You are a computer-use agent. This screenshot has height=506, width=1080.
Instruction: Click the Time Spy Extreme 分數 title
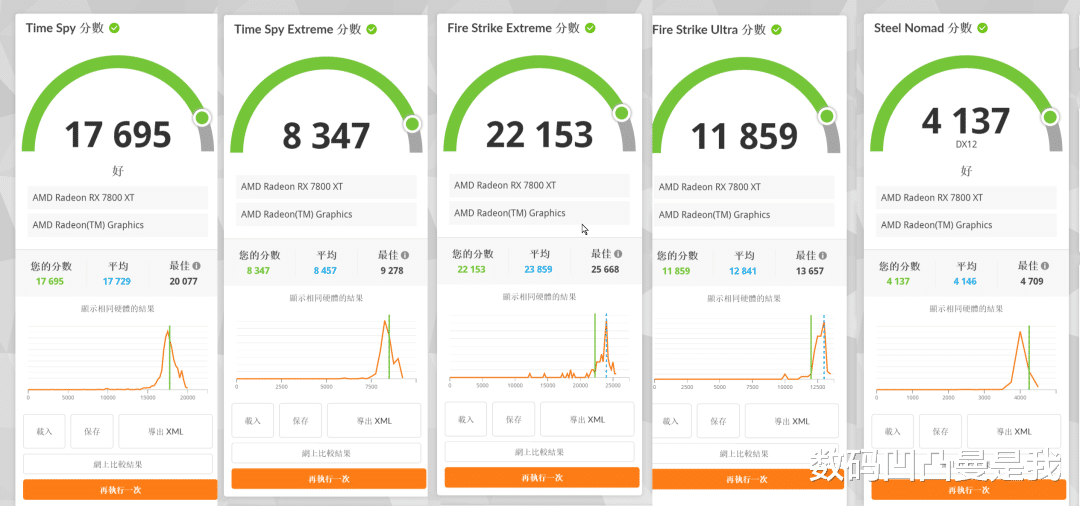pos(298,30)
